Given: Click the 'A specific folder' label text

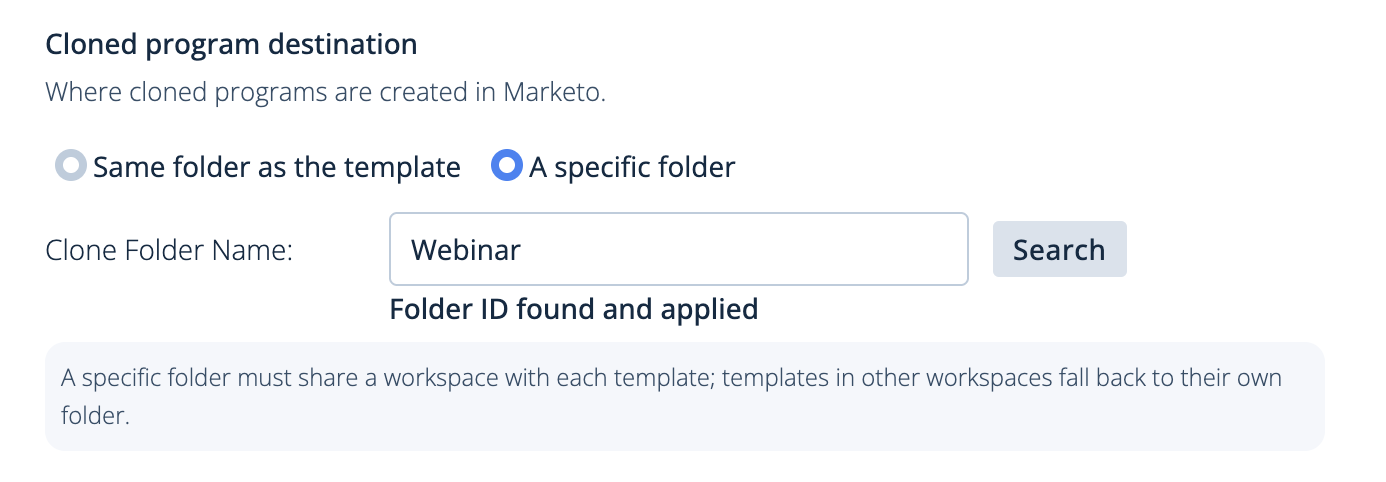Looking at the screenshot, I should coord(632,167).
